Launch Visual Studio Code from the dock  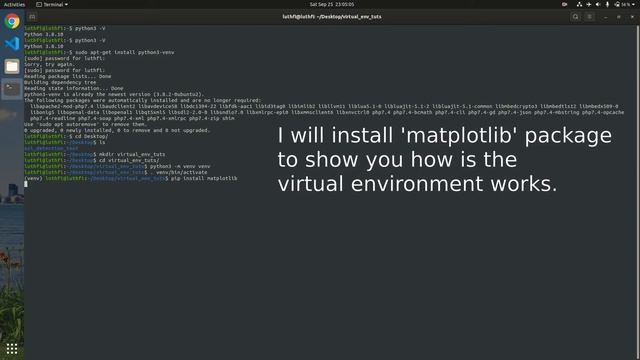[12, 43]
